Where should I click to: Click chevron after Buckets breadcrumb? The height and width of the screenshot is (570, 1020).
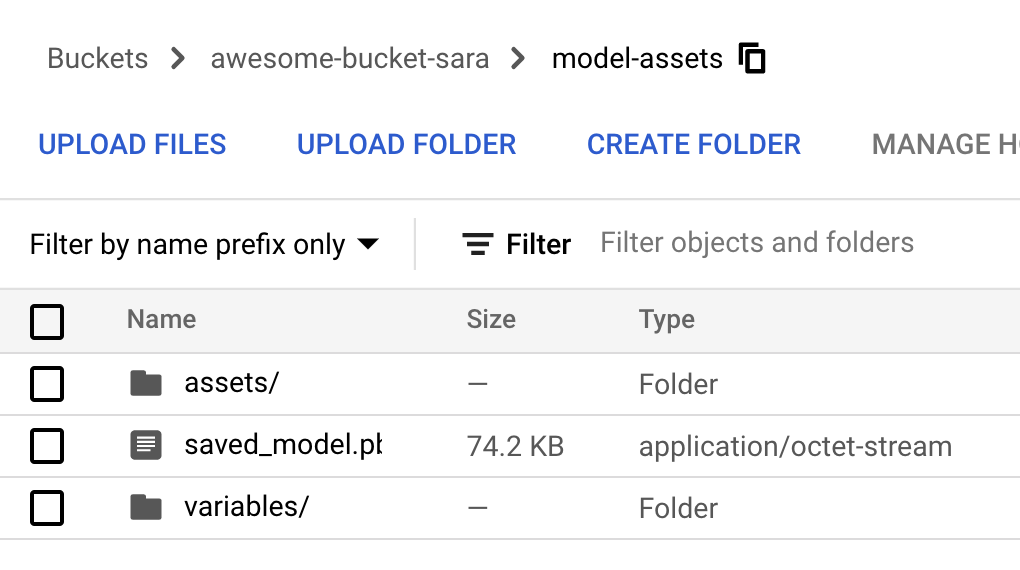(x=179, y=59)
